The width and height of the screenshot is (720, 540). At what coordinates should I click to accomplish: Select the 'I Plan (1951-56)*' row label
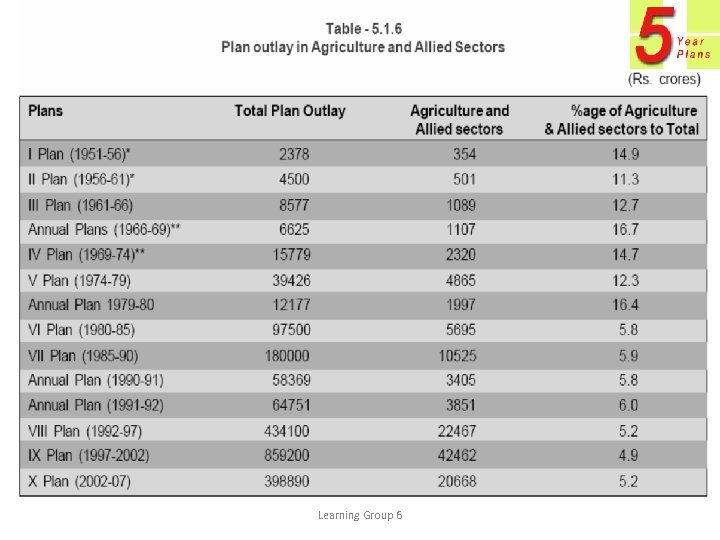tap(79, 154)
